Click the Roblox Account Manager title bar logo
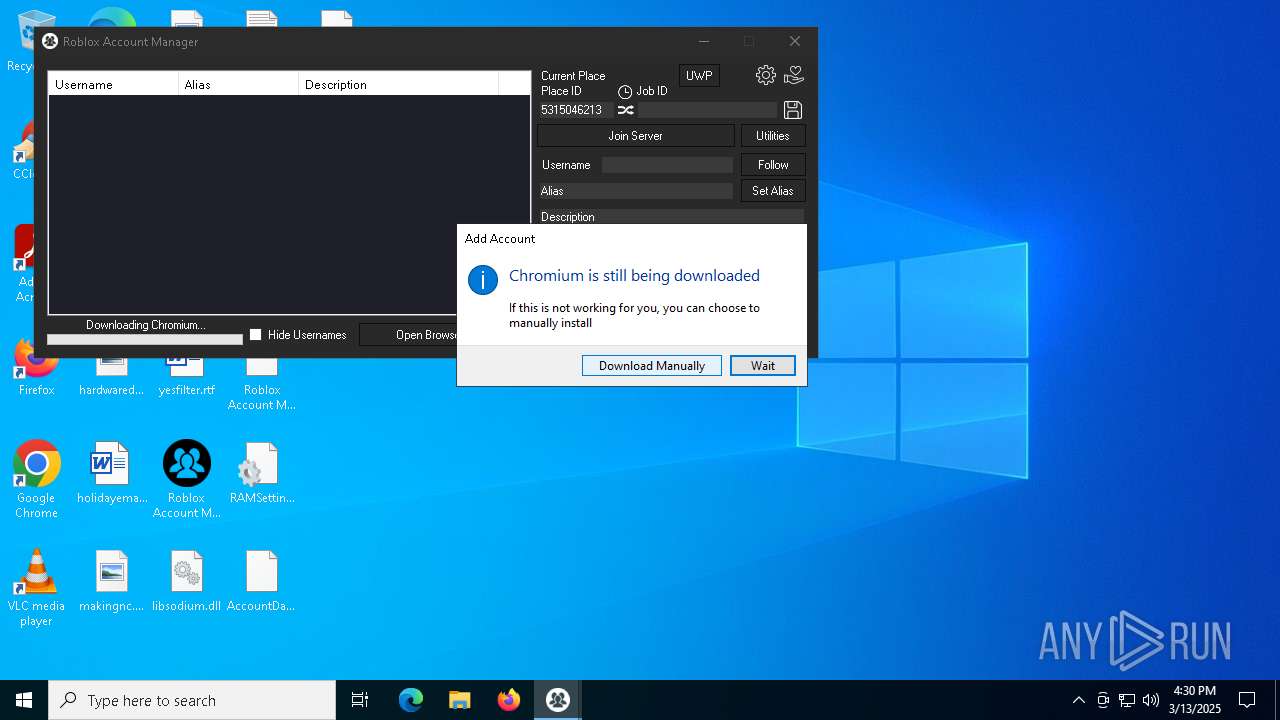This screenshot has width=1280, height=720. coord(50,41)
